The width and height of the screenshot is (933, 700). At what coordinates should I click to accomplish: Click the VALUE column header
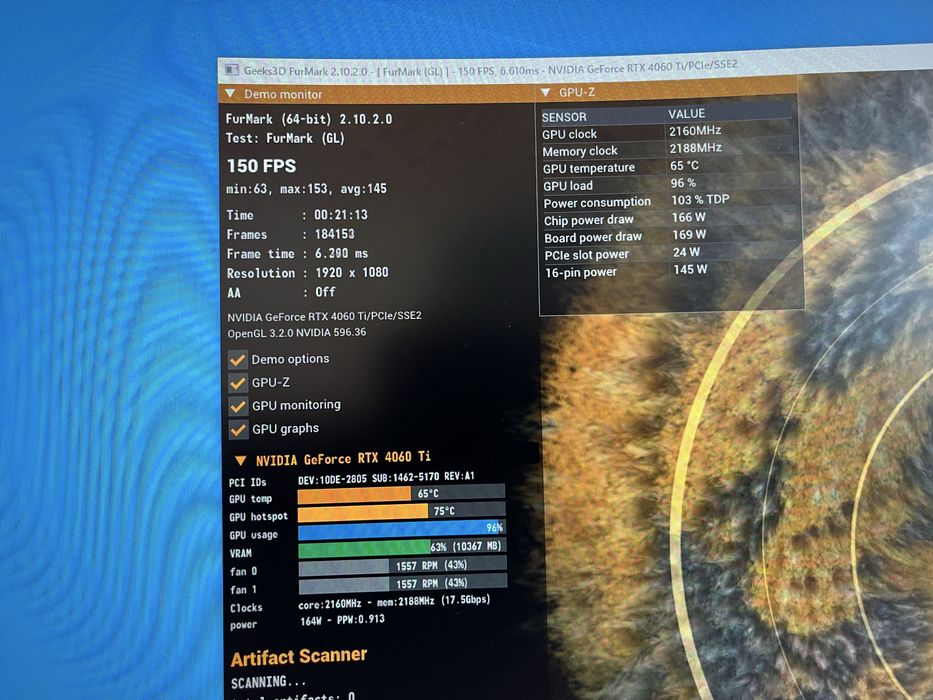pos(686,114)
